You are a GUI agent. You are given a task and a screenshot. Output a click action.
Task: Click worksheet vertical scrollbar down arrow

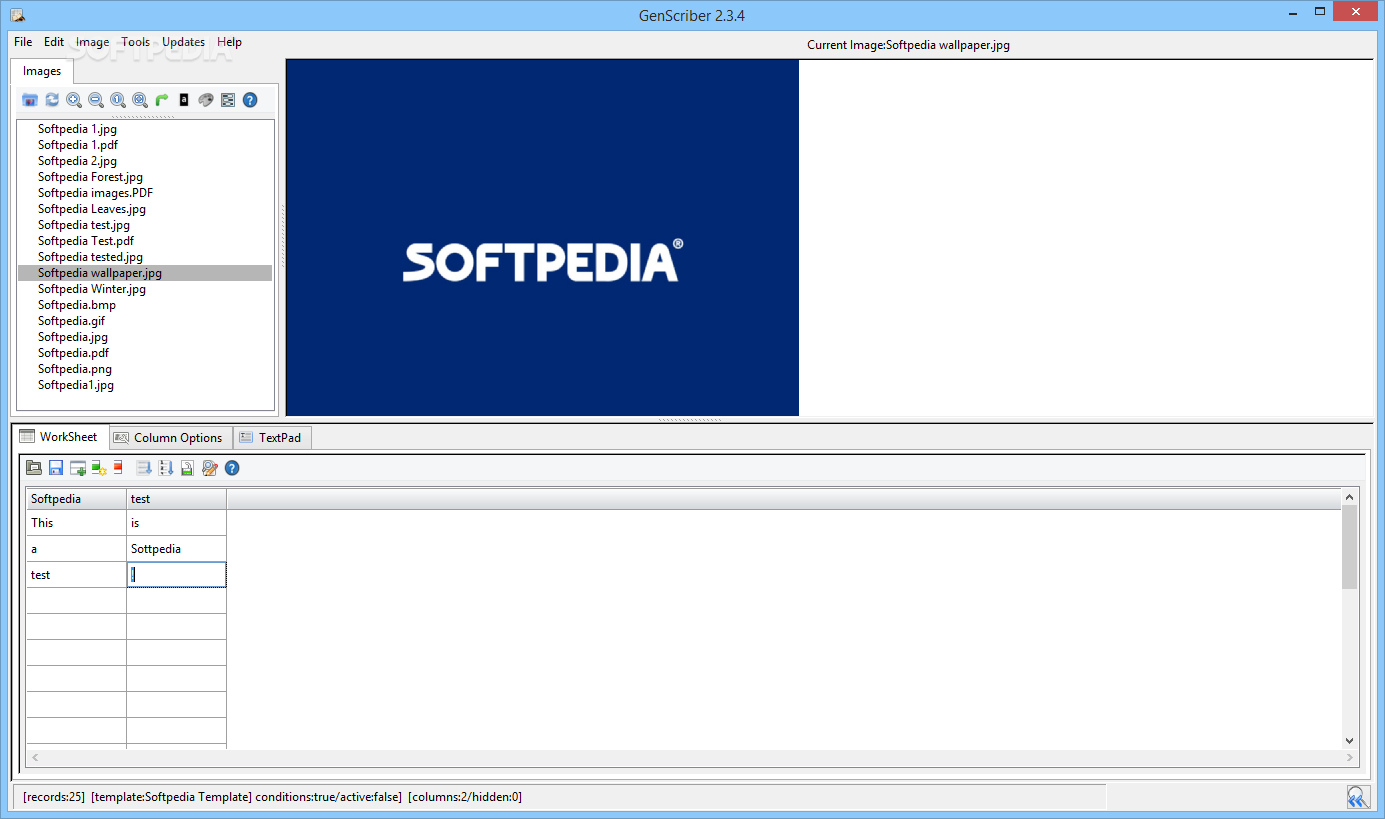pos(1349,740)
